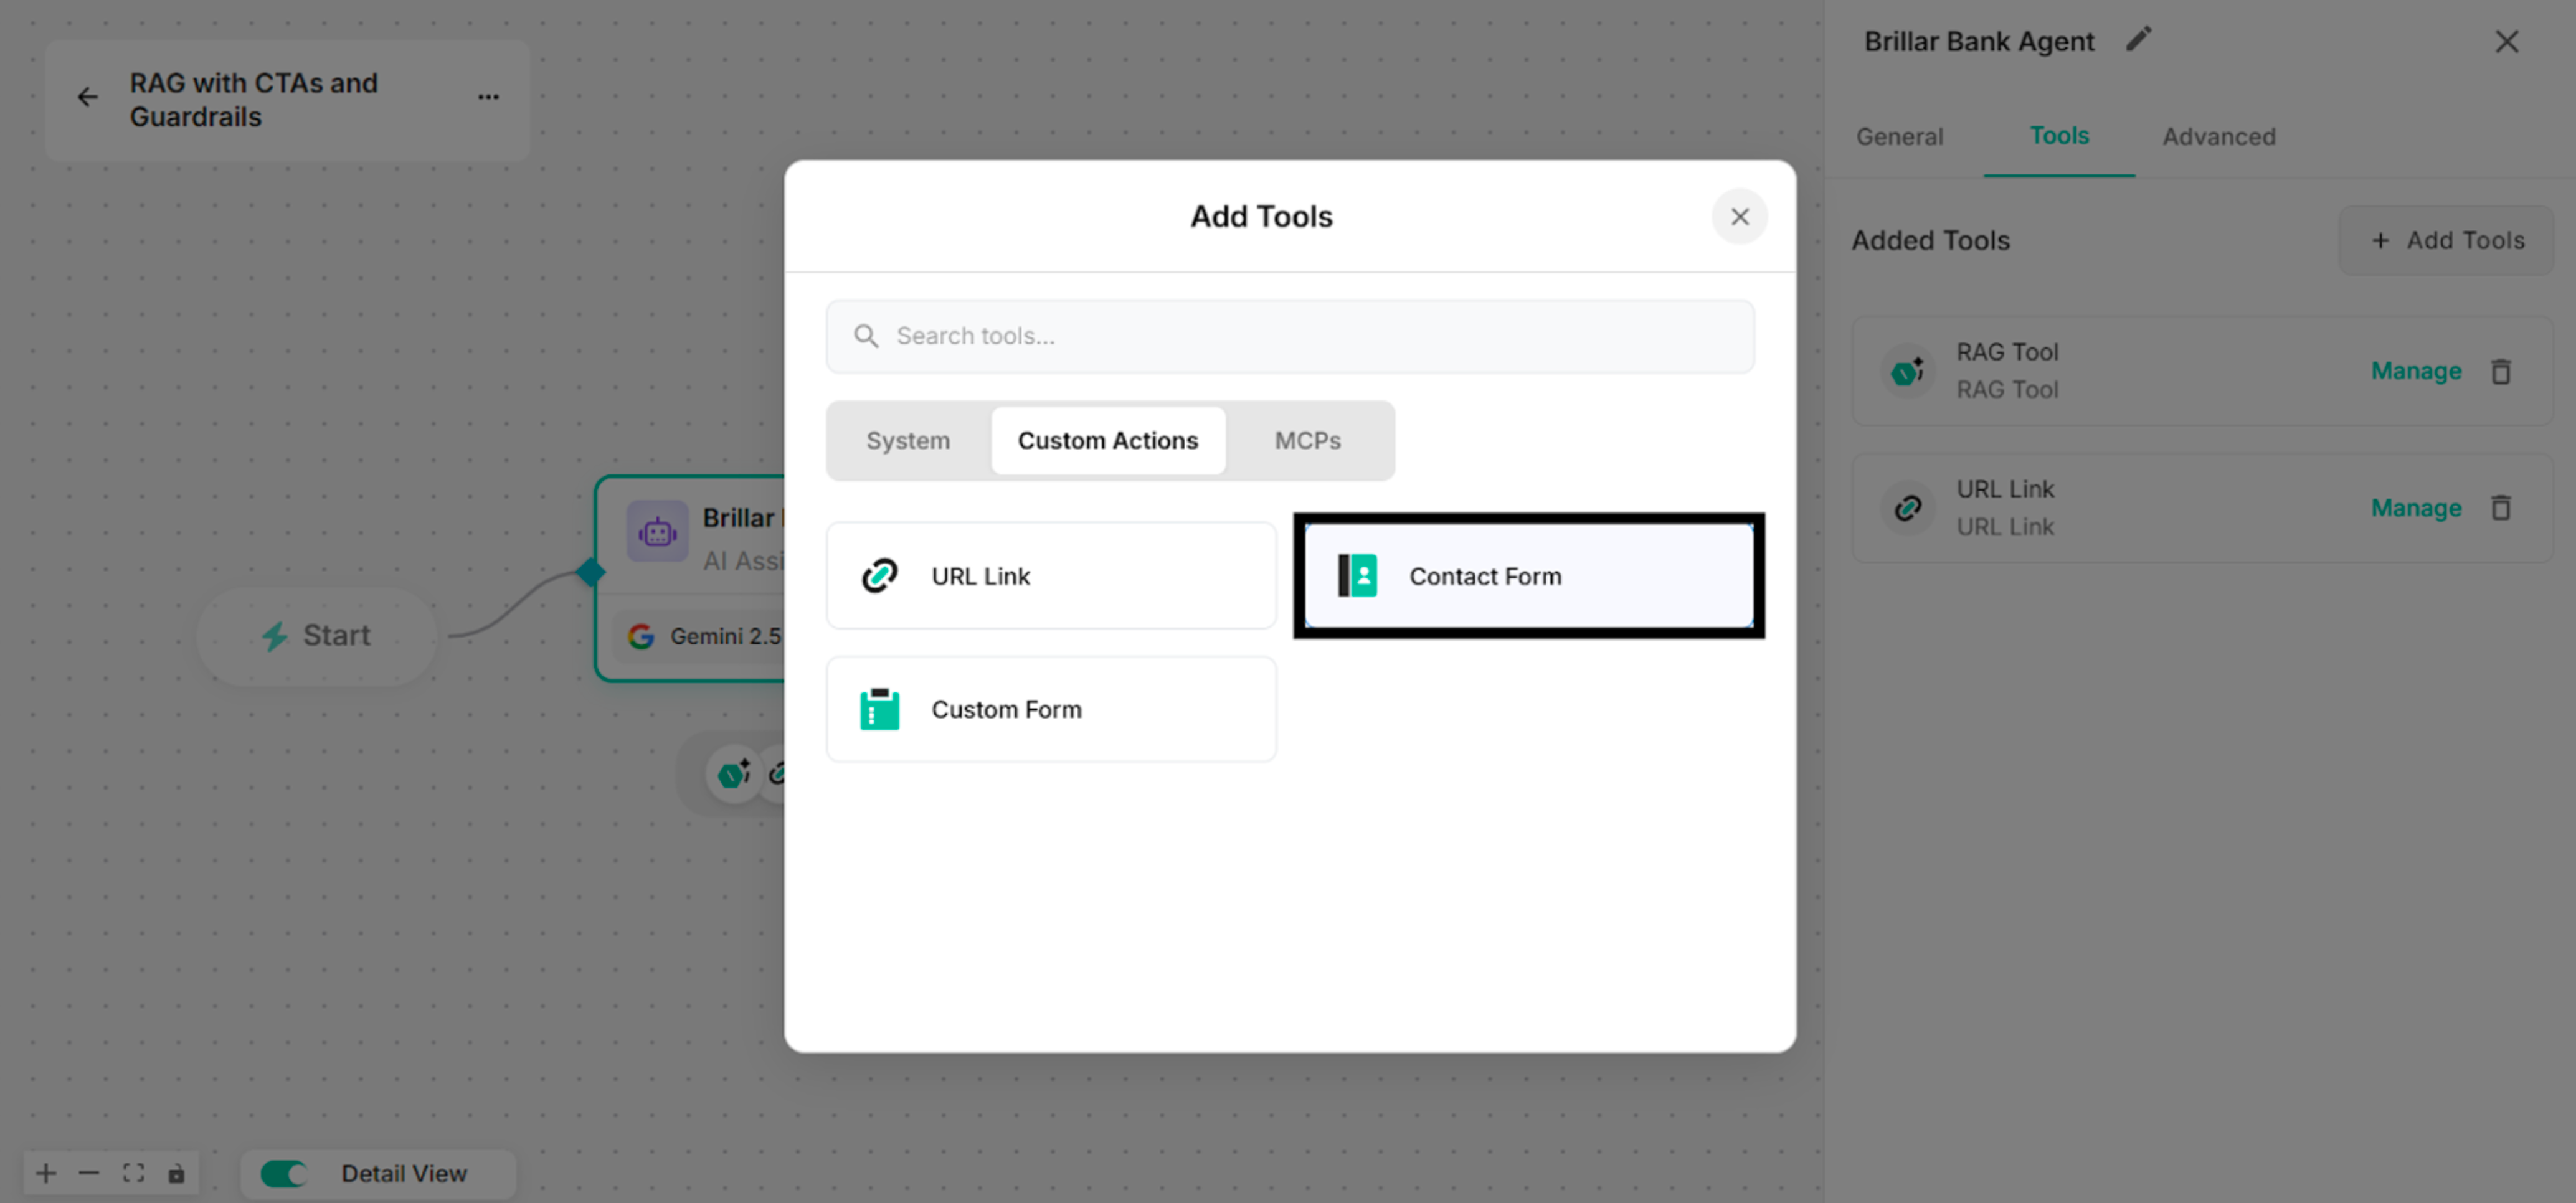The height and width of the screenshot is (1203, 2576).
Task: Open the options menu next to flow title
Action: pyautogui.click(x=488, y=96)
